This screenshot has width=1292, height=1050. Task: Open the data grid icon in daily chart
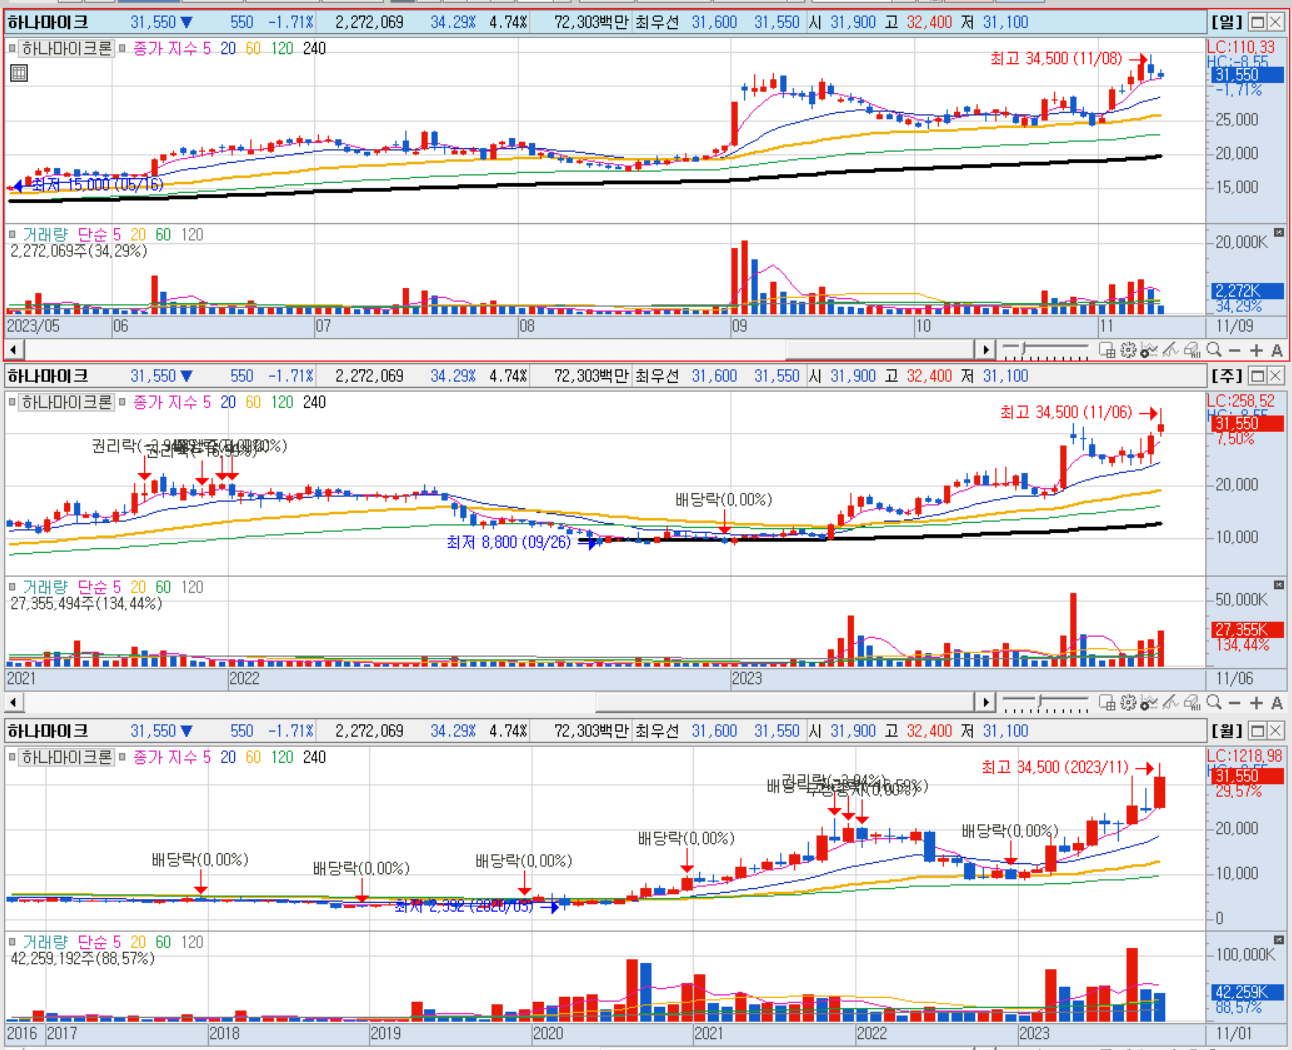[x=19, y=73]
